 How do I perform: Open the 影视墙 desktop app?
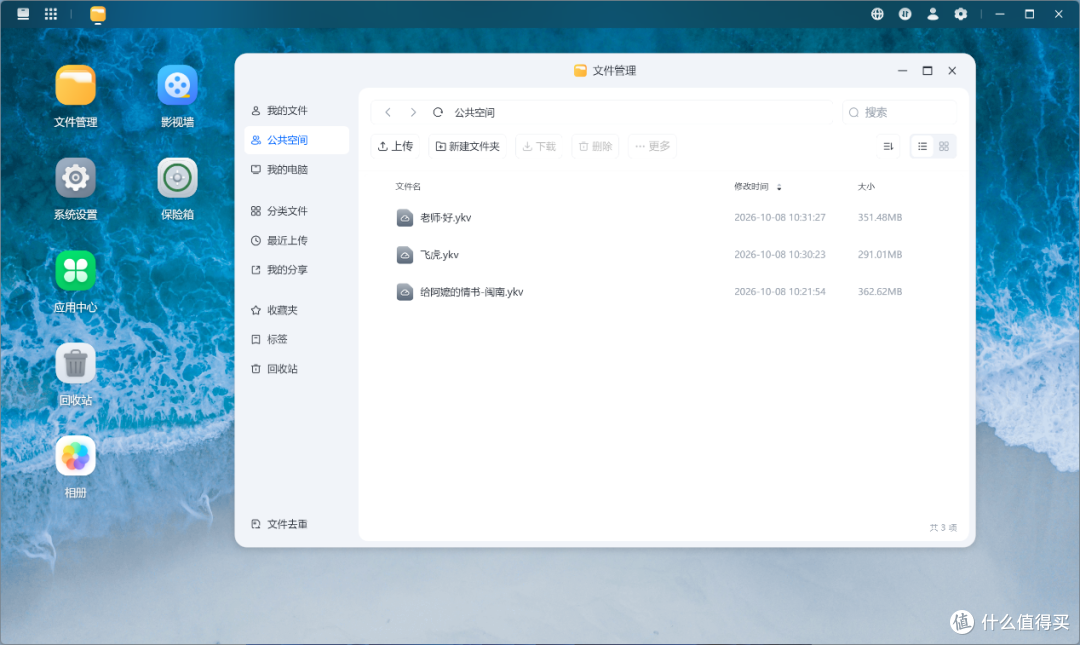[x=177, y=86]
